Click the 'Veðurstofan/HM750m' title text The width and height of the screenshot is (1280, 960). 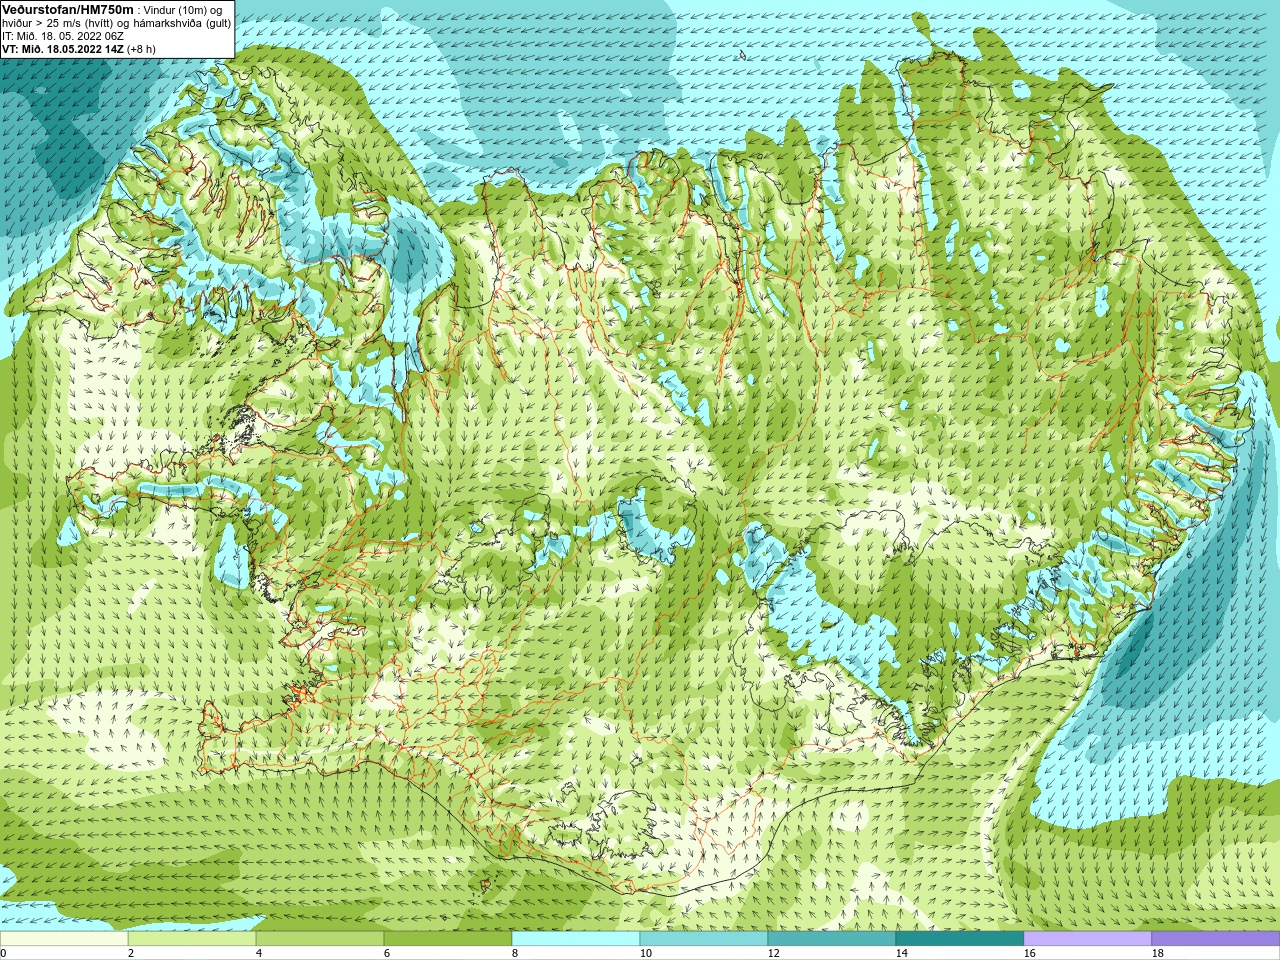(x=68, y=9)
